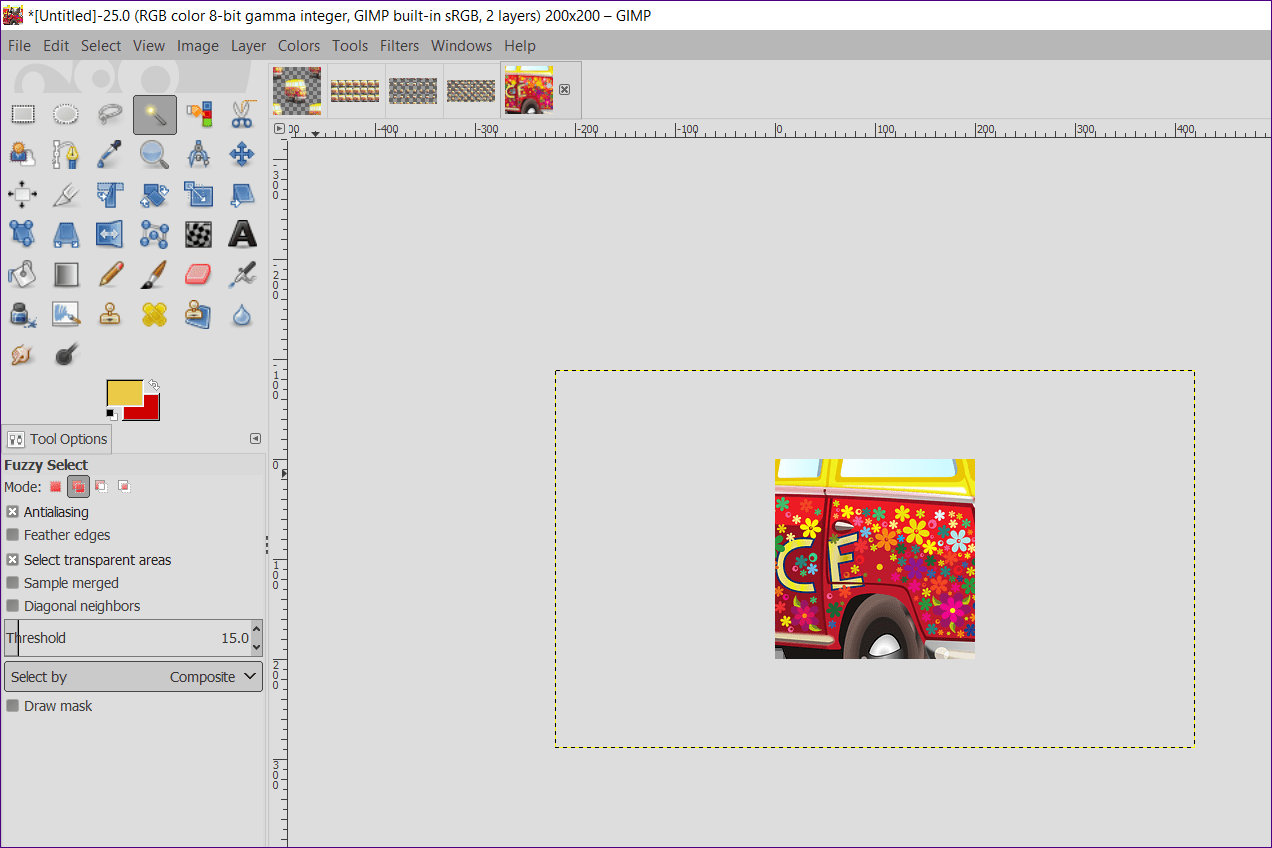Choose the Crop knife tool
Viewport: 1272px width, 848px height.
click(x=66, y=194)
